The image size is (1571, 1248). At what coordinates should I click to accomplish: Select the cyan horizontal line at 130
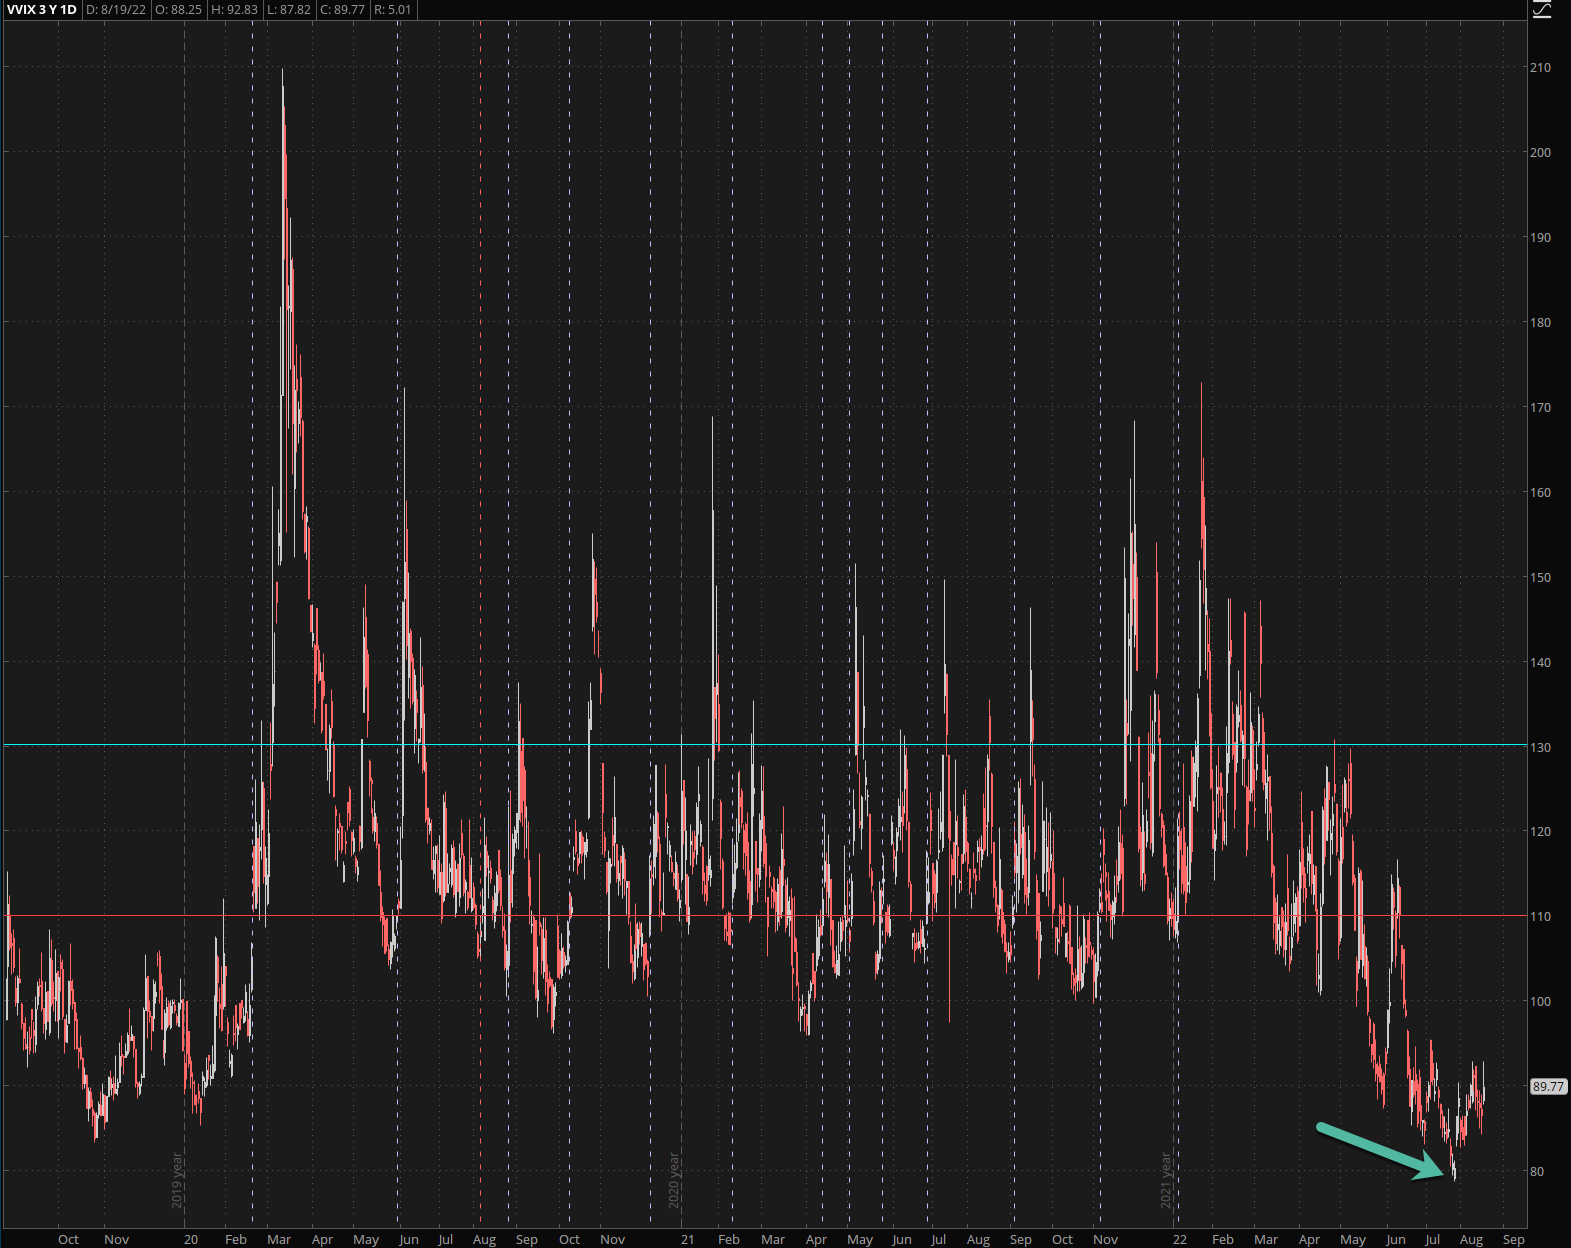(764, 745)
